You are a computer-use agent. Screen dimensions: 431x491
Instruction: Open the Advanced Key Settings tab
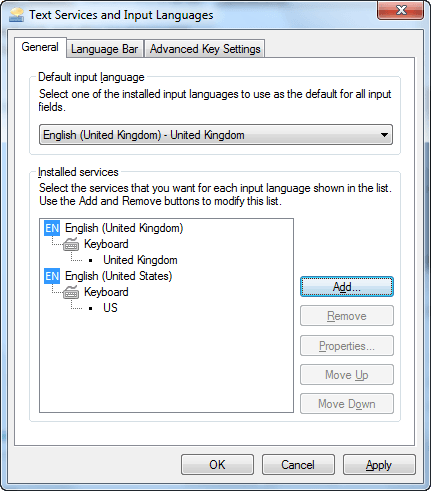click(x=205, y=49)
